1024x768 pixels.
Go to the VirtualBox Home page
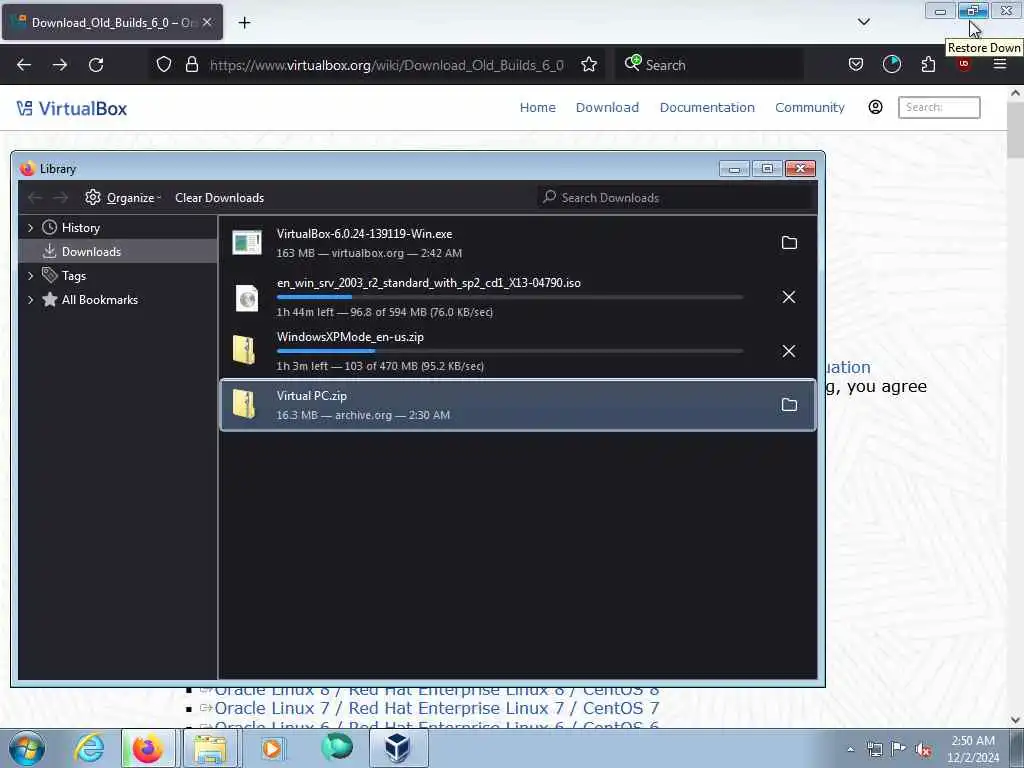pyautogui.click(x=537, y=108)
